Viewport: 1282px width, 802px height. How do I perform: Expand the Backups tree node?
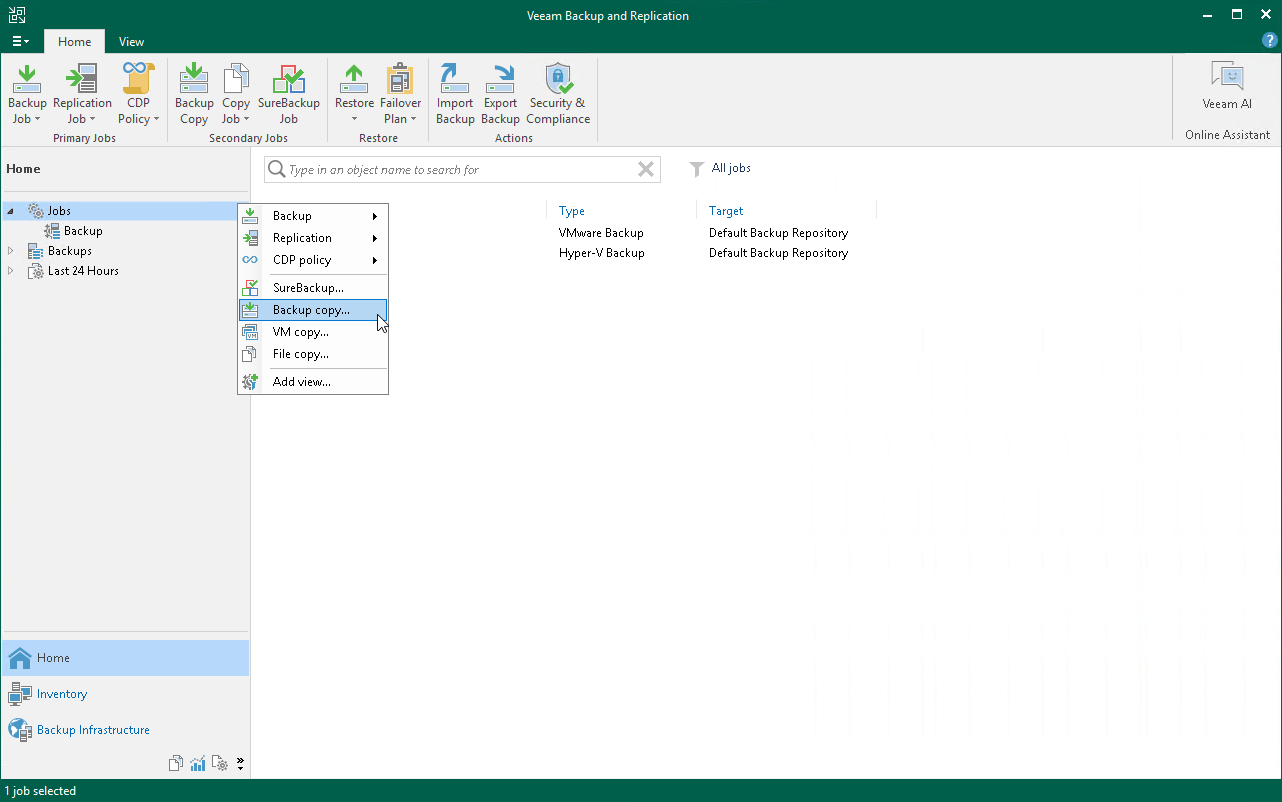coord(10,250)
